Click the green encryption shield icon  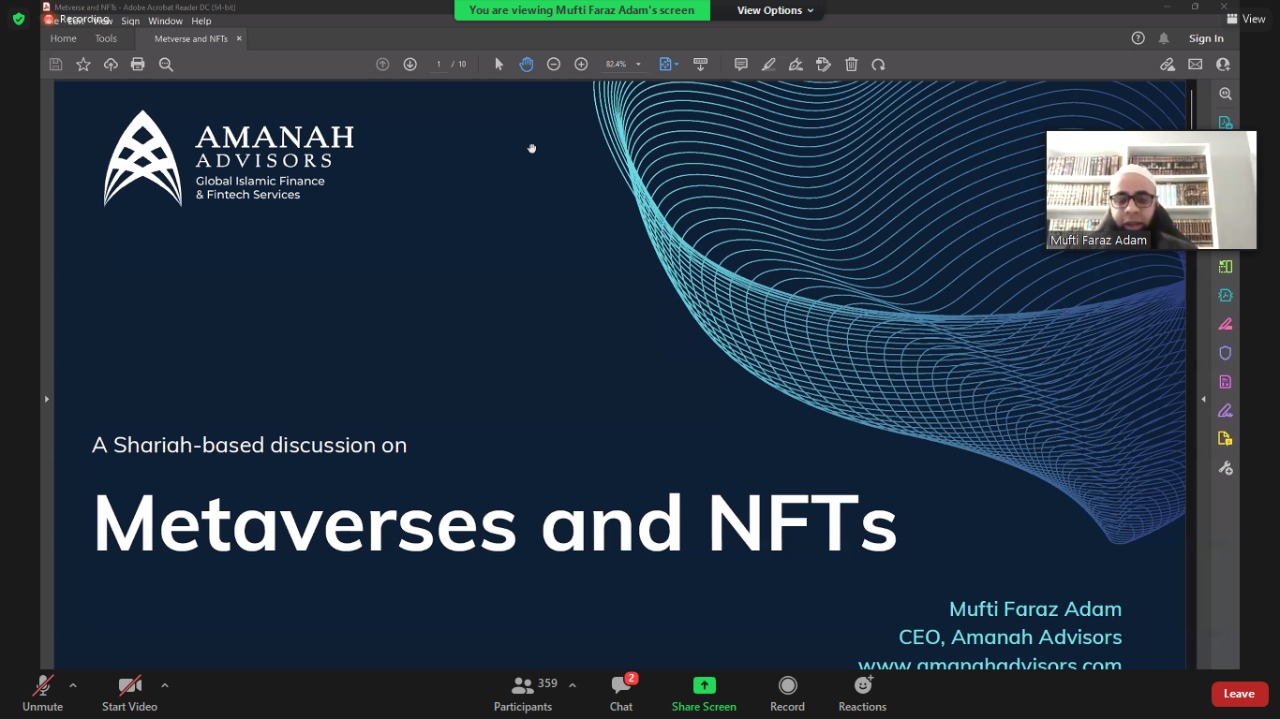click(x=18, y=18)
